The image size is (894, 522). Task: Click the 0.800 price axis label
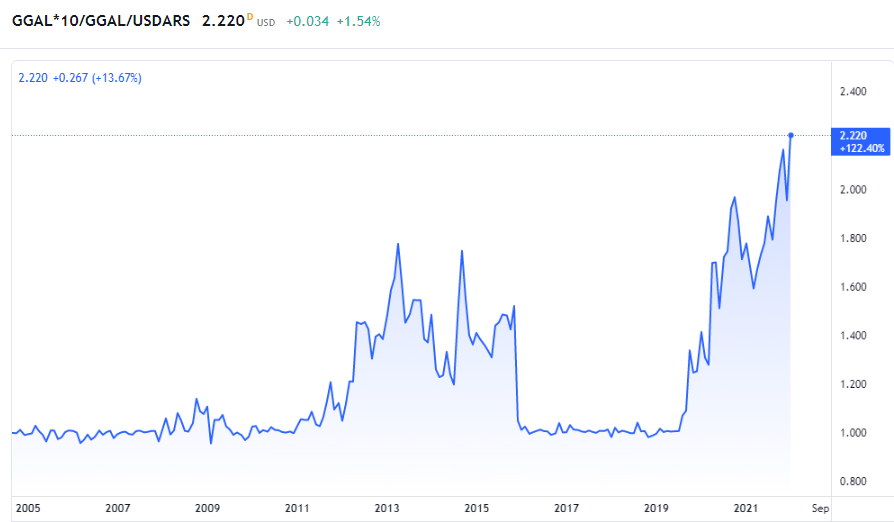853,481
